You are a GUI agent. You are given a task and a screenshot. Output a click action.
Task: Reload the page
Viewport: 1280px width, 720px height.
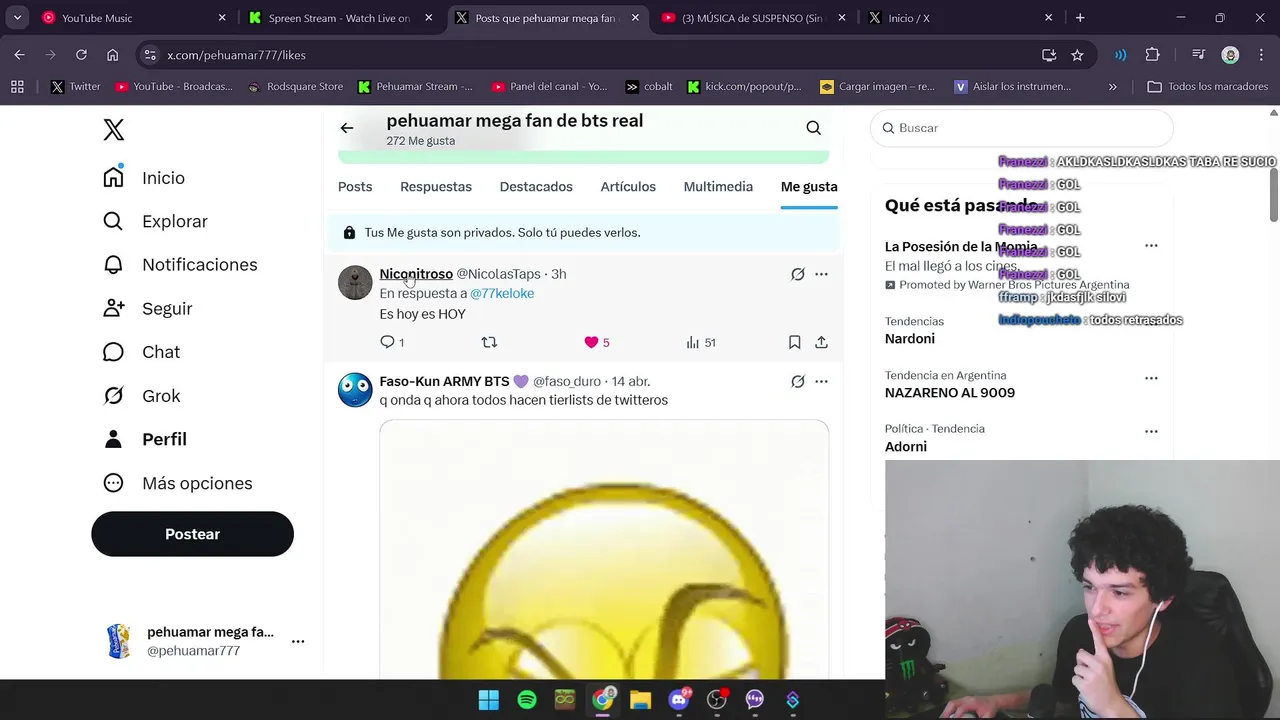click(81, 55)
